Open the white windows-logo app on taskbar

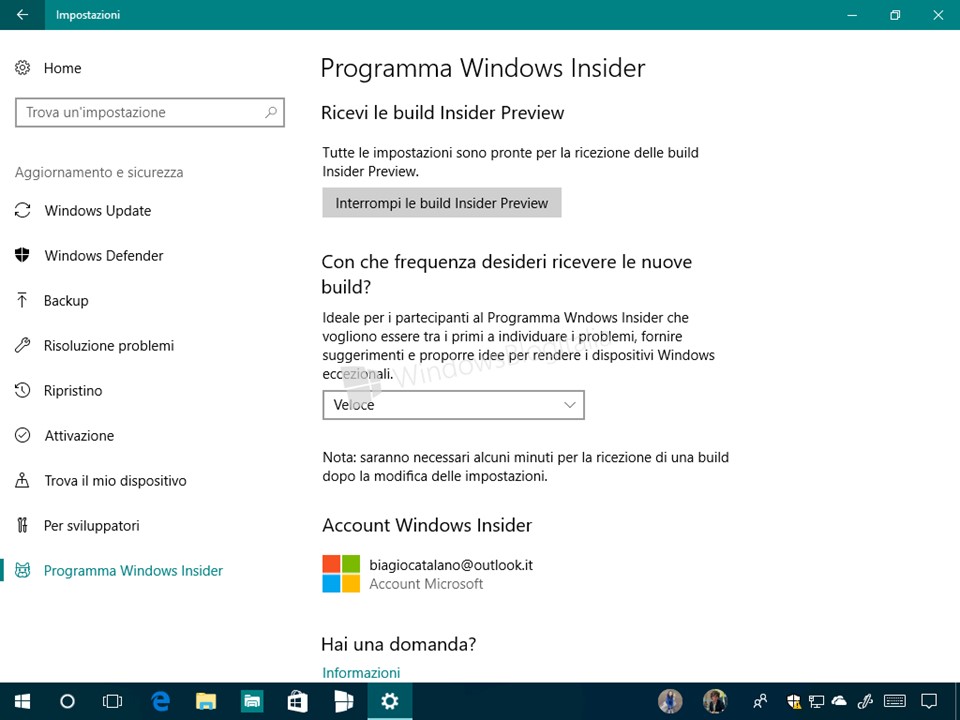click(343, 701)
